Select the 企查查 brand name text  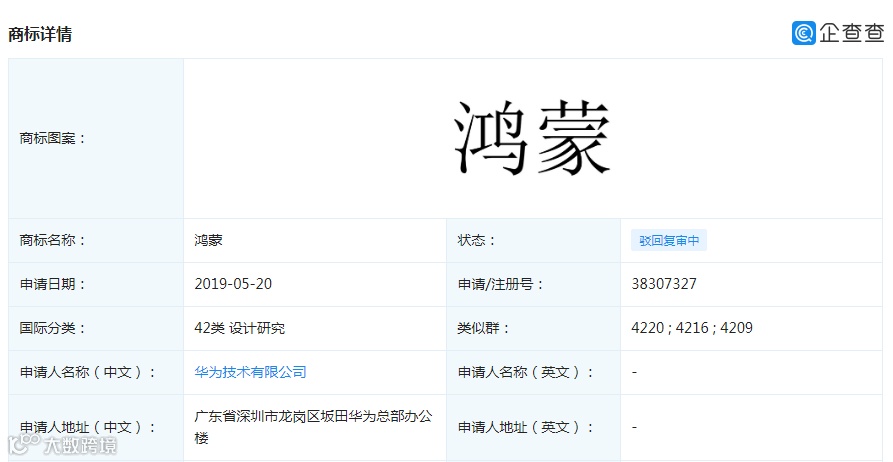851,33
